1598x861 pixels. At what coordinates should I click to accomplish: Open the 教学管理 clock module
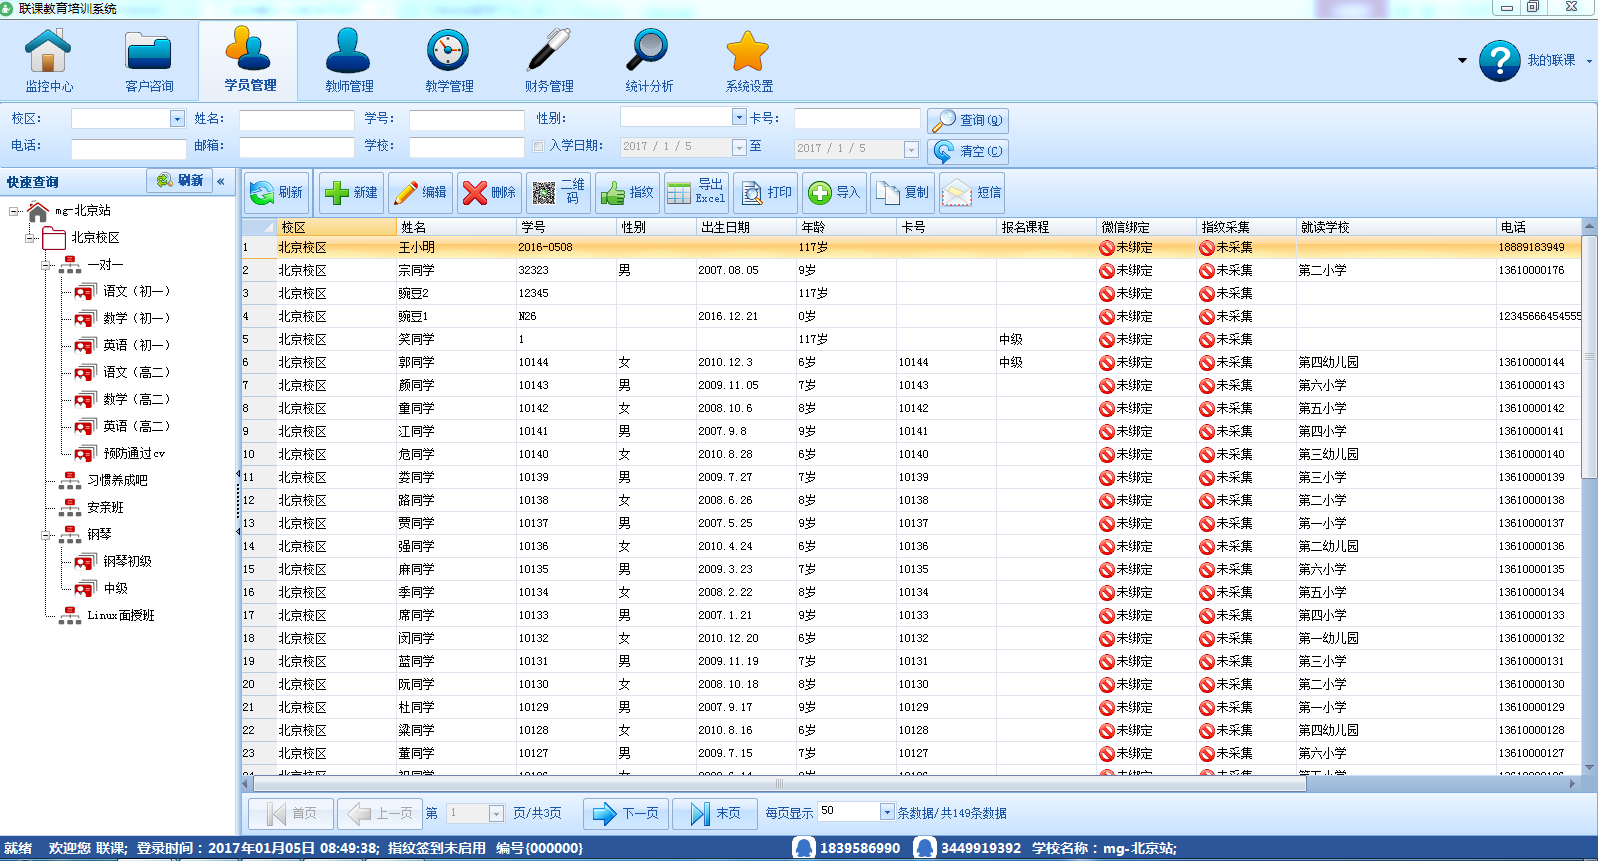[449, 61]
